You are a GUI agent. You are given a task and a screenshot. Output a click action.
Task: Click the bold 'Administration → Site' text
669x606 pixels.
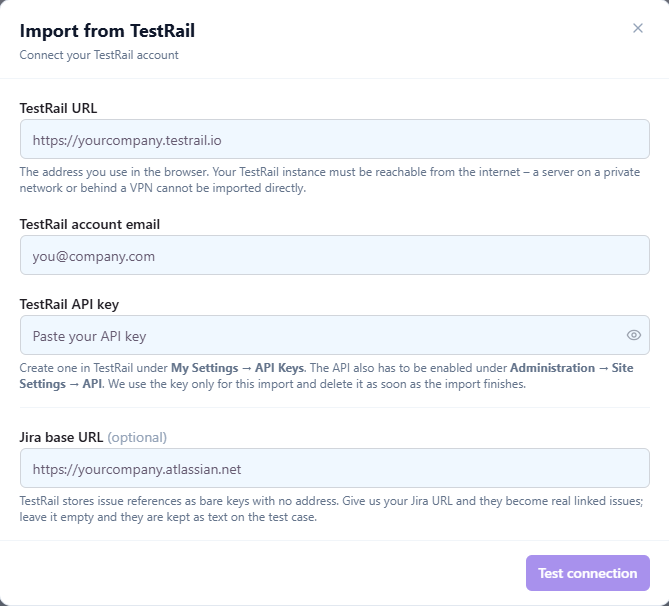(x=571, y=368)
